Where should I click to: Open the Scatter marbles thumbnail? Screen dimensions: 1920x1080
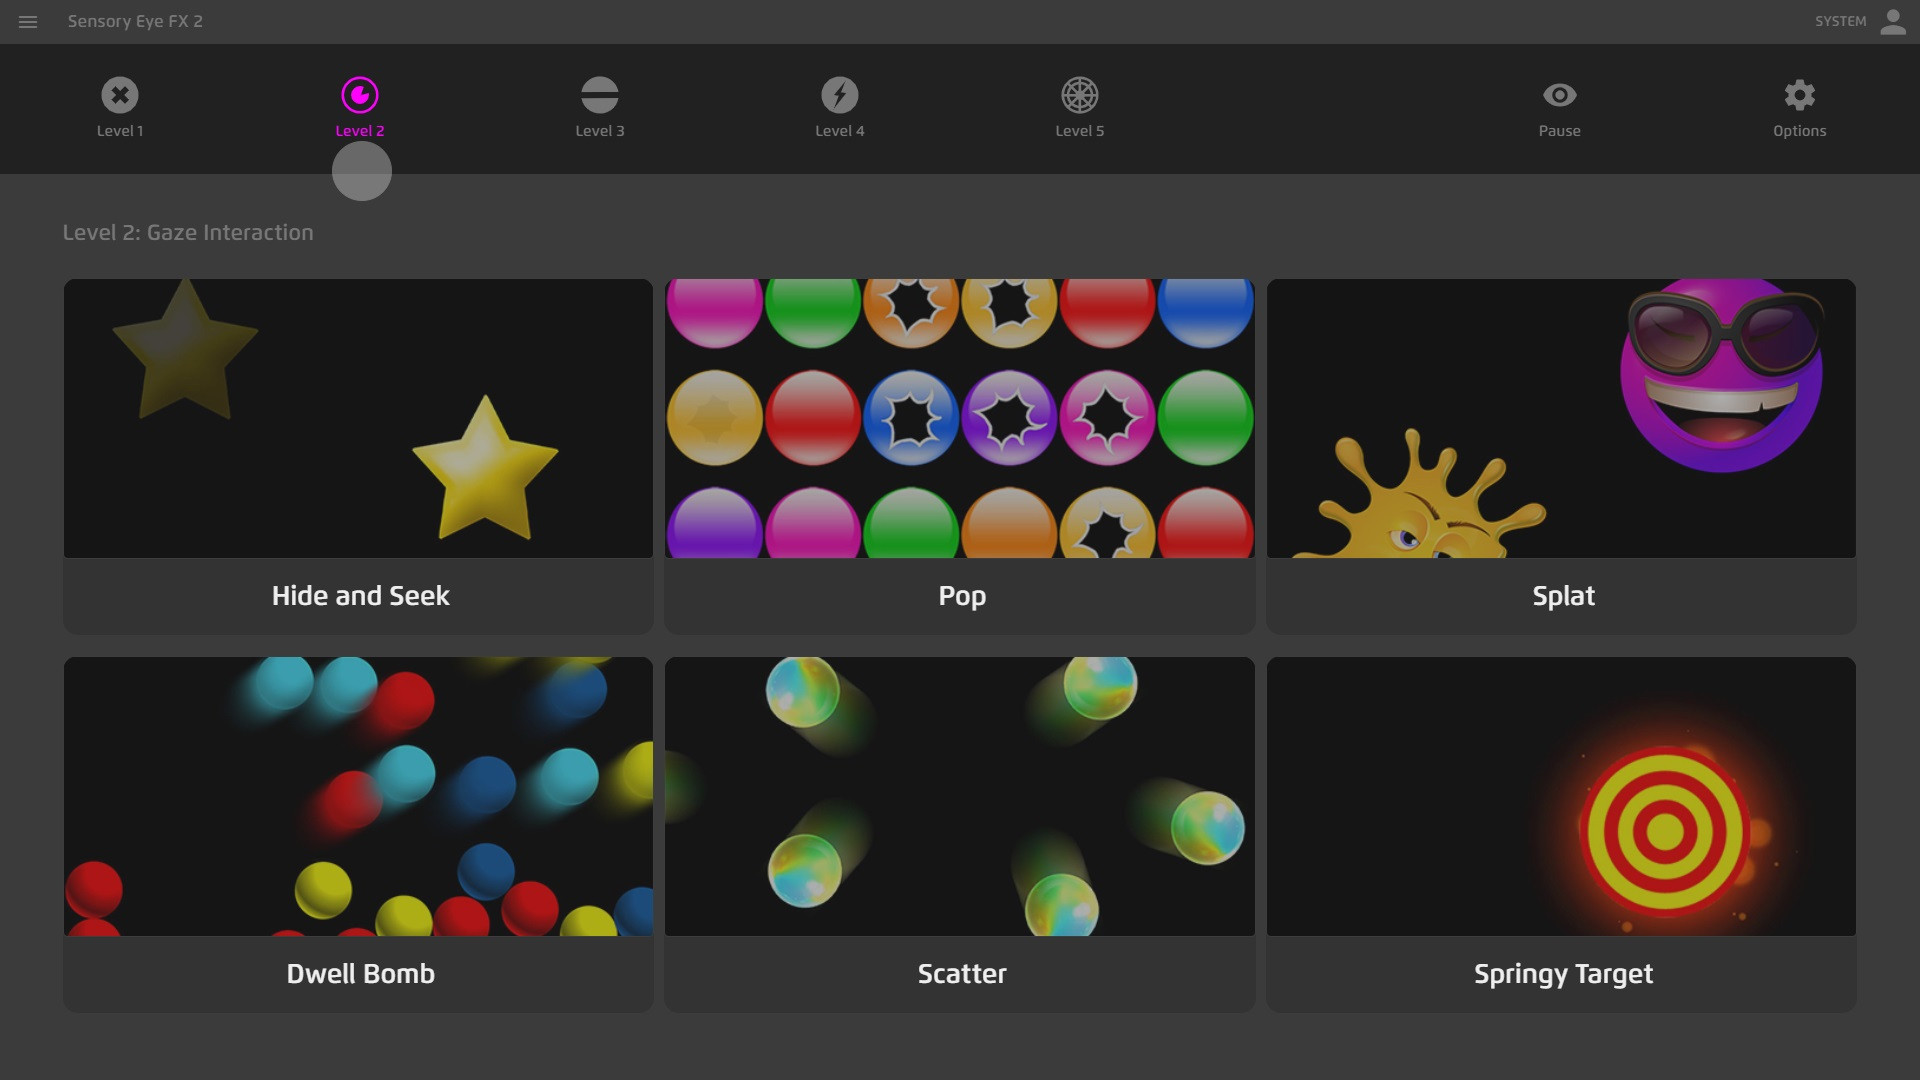coord(960,796)
